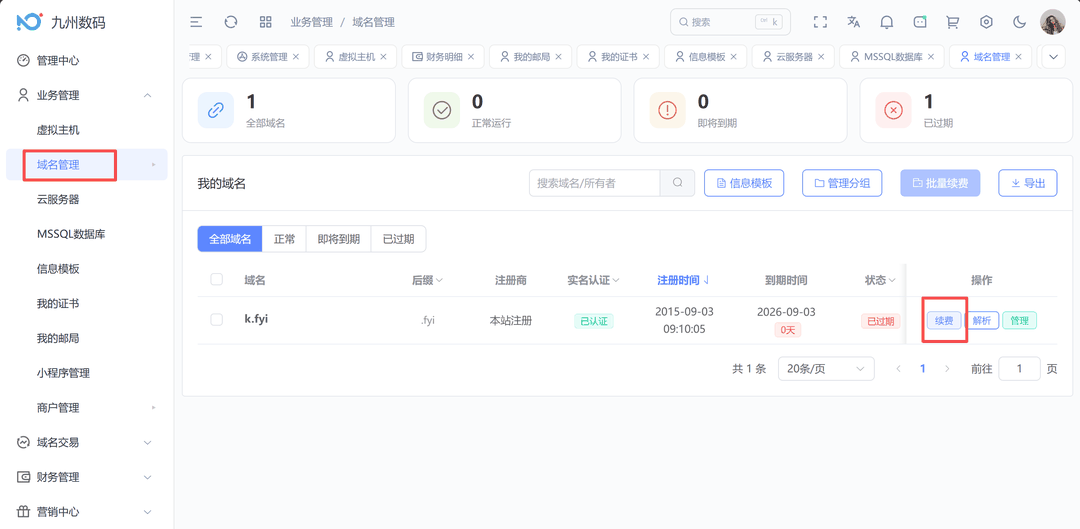Tick the select-all checkbox in table header
Viewport: 1080px width, 529px height.
click(216, 279)
